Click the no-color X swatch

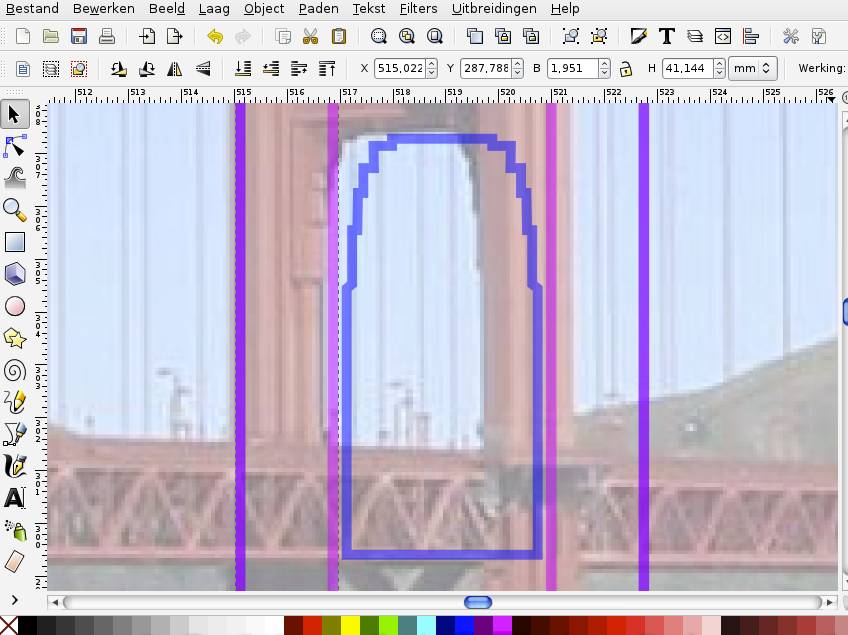coord(9,625)
